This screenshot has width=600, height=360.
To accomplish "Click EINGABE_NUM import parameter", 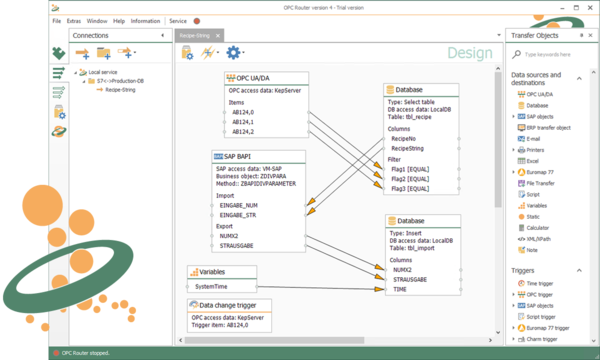I will pos(238,205).
